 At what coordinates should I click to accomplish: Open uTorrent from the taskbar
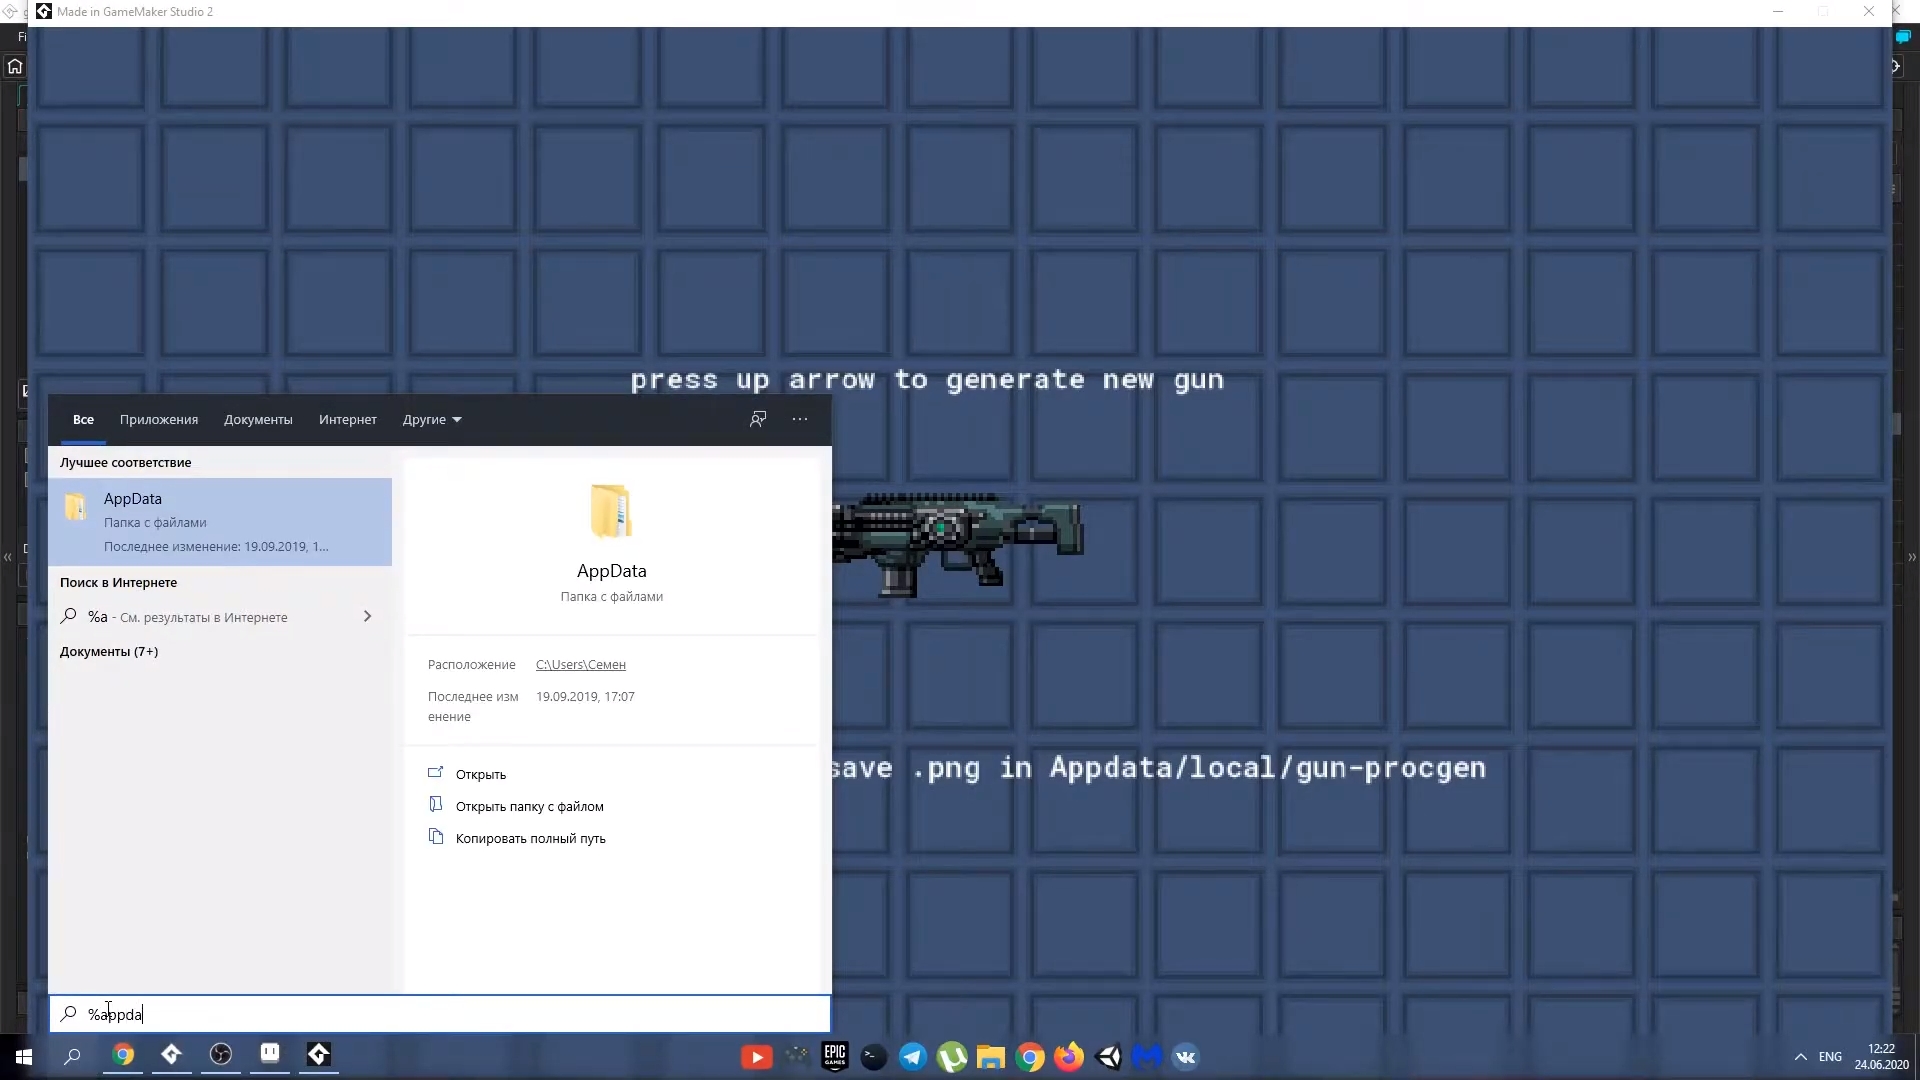tap(952, 1057)
